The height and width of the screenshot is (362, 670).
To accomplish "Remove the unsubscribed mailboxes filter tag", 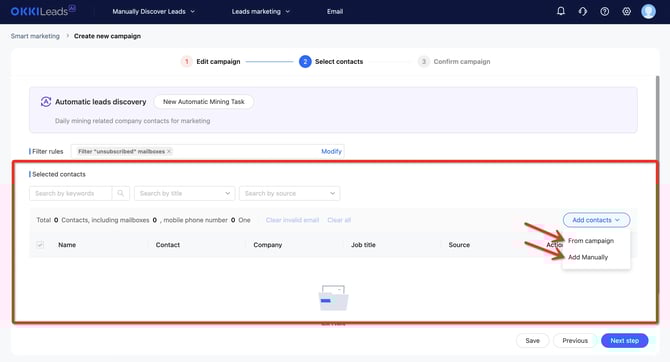I will pos(169,151).
